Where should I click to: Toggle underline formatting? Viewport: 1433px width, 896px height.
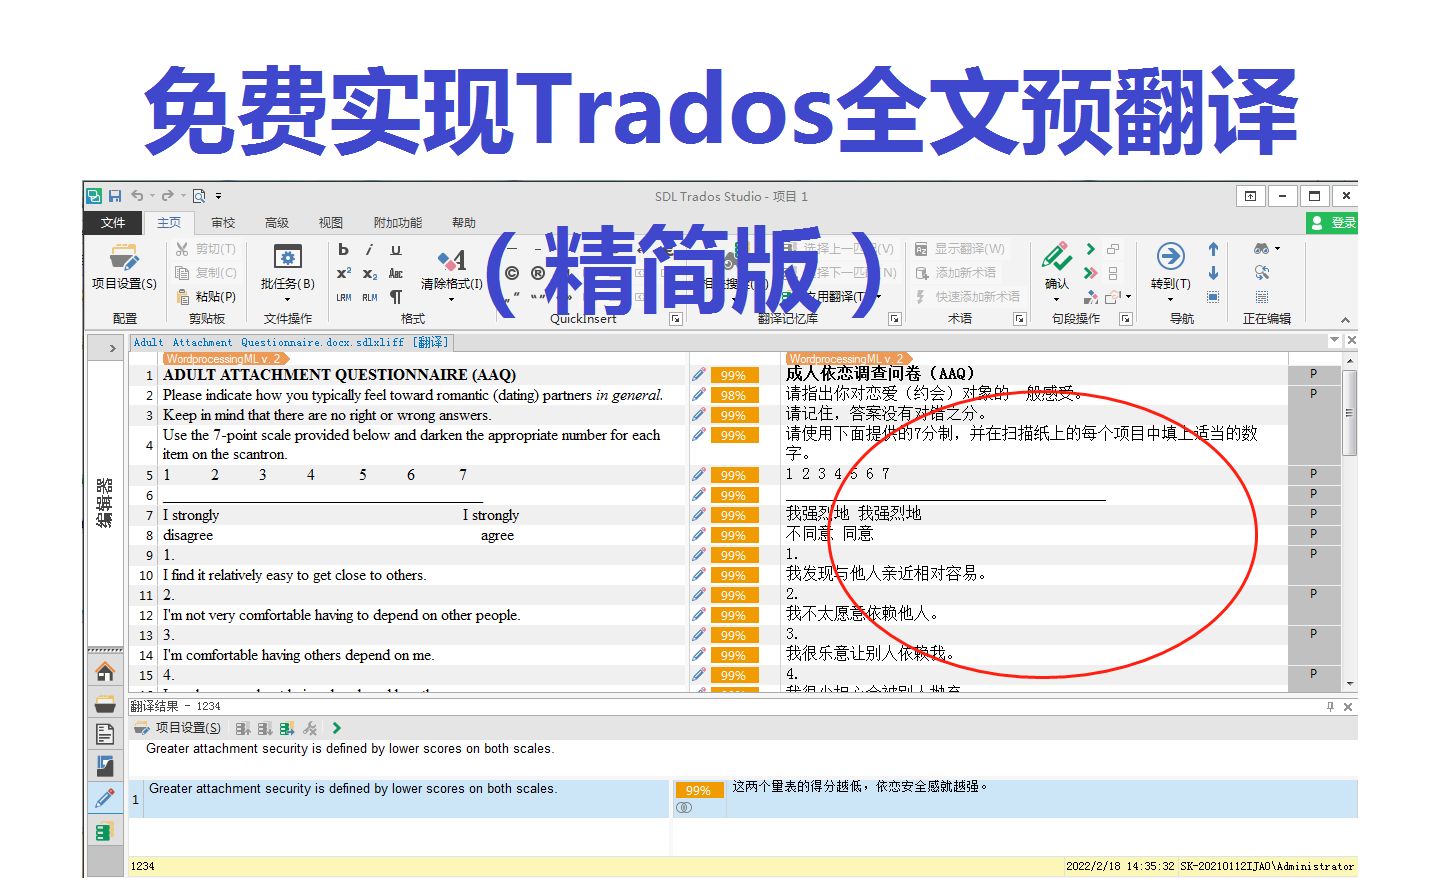coord(396,250)
